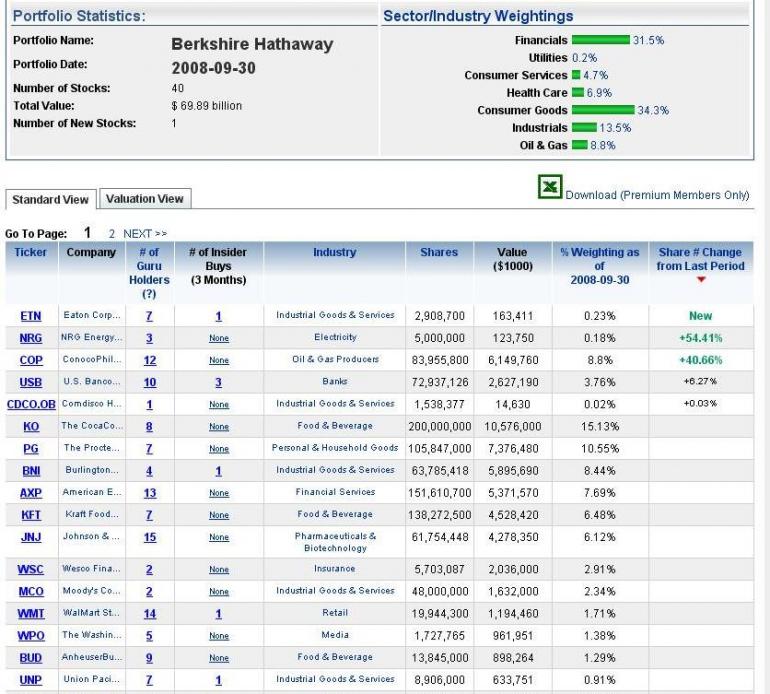
Task: Click the green Financials weighting bar
Action: point(601,40)
